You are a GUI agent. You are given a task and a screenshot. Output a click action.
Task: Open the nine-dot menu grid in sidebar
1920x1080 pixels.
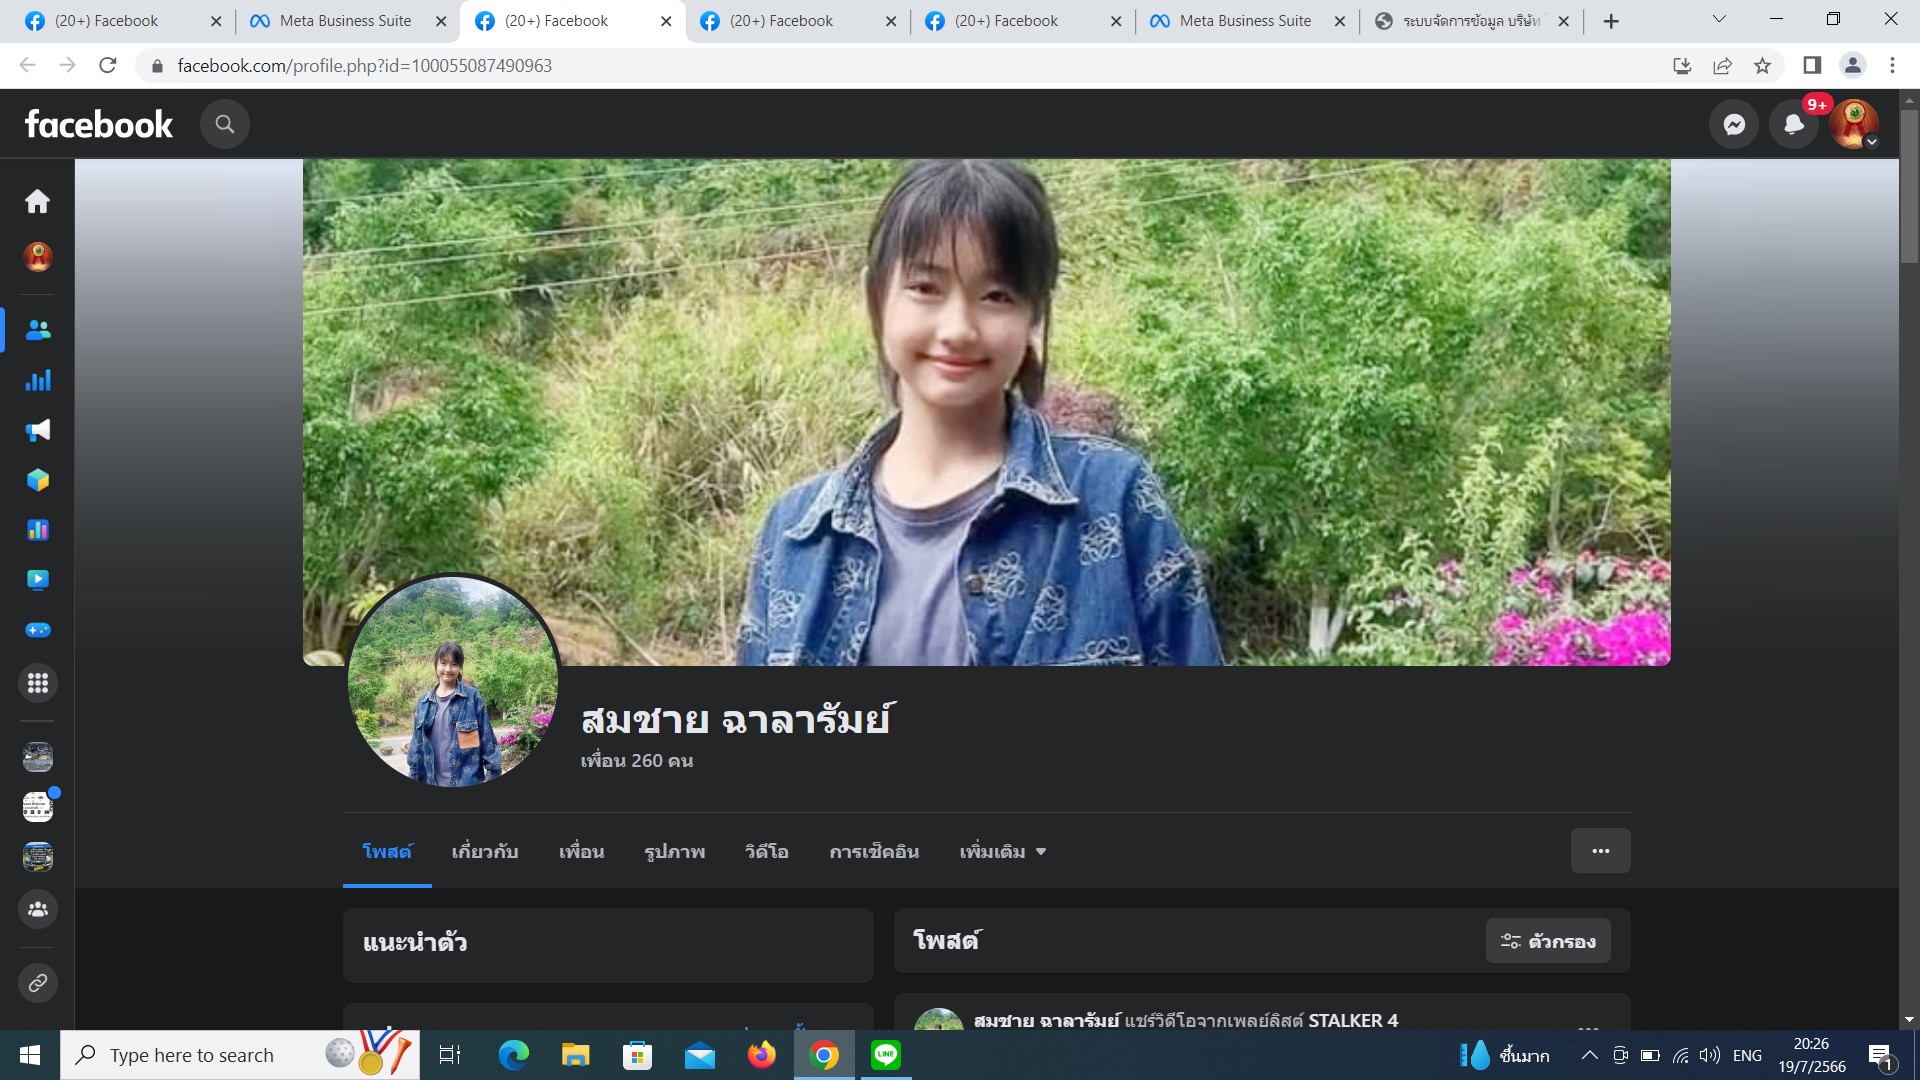tap(38, 683)
